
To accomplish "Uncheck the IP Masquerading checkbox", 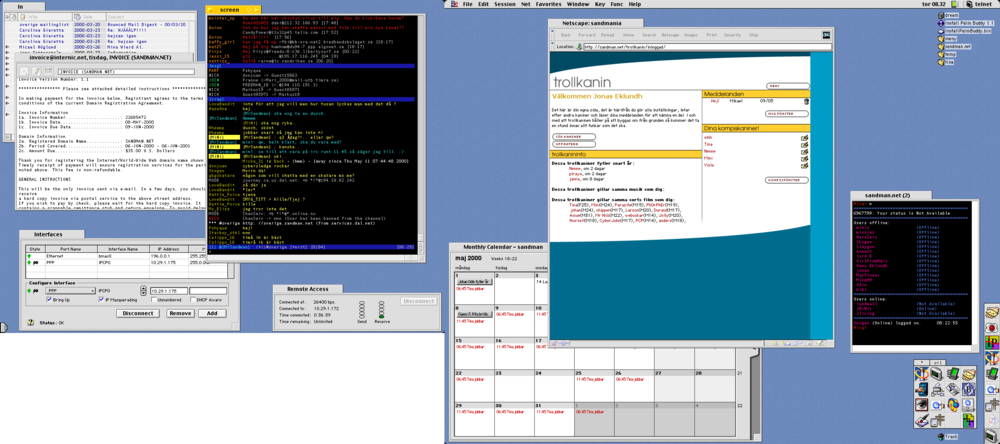I will [x=100, y=299].
